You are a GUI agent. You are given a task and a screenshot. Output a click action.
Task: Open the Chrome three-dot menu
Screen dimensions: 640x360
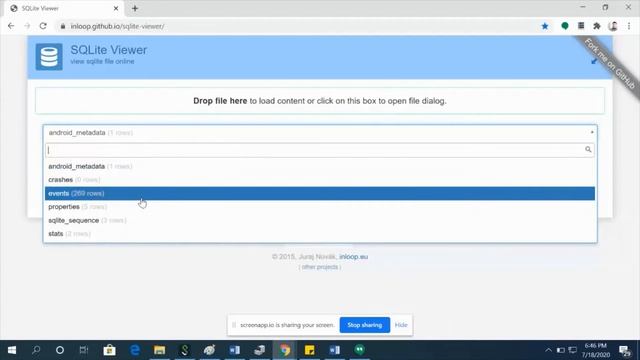point(629,26)
